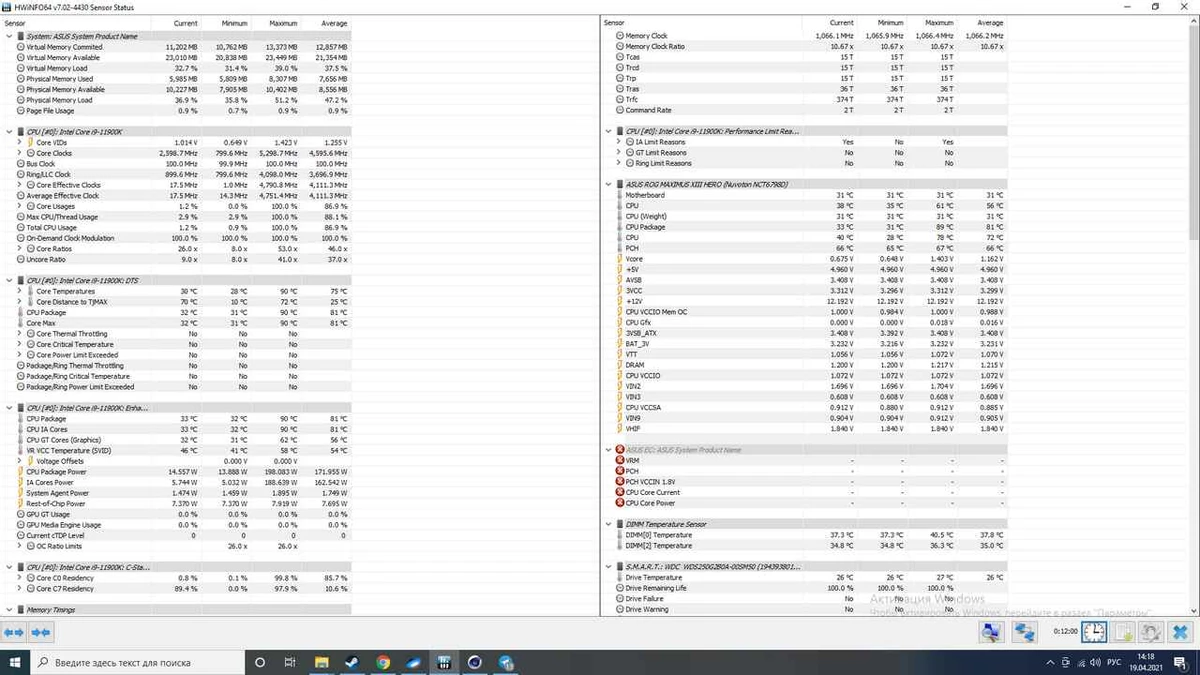Open Task View on the taskbar
This screenshot has width=1200, height=675.
(x=289, y=662)
